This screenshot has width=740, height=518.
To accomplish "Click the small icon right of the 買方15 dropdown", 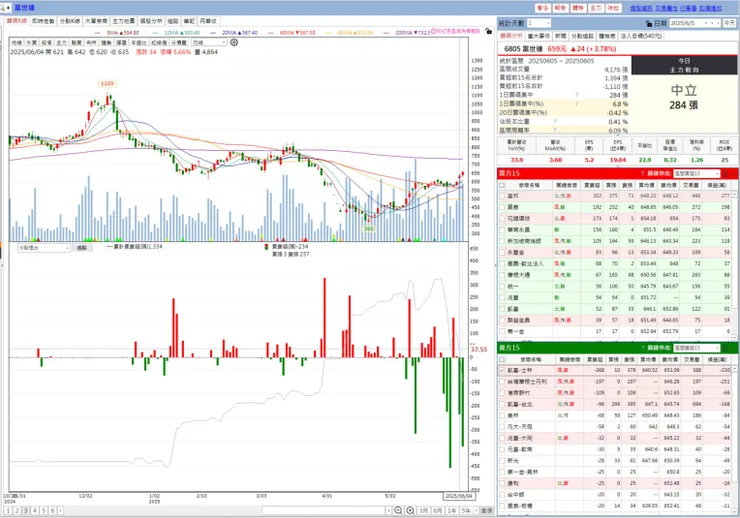I will 726,174.
